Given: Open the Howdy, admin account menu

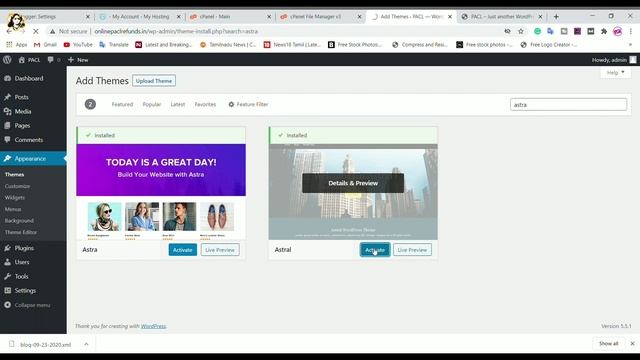Looking at the screenshot, I should click(x=614, y=60).
